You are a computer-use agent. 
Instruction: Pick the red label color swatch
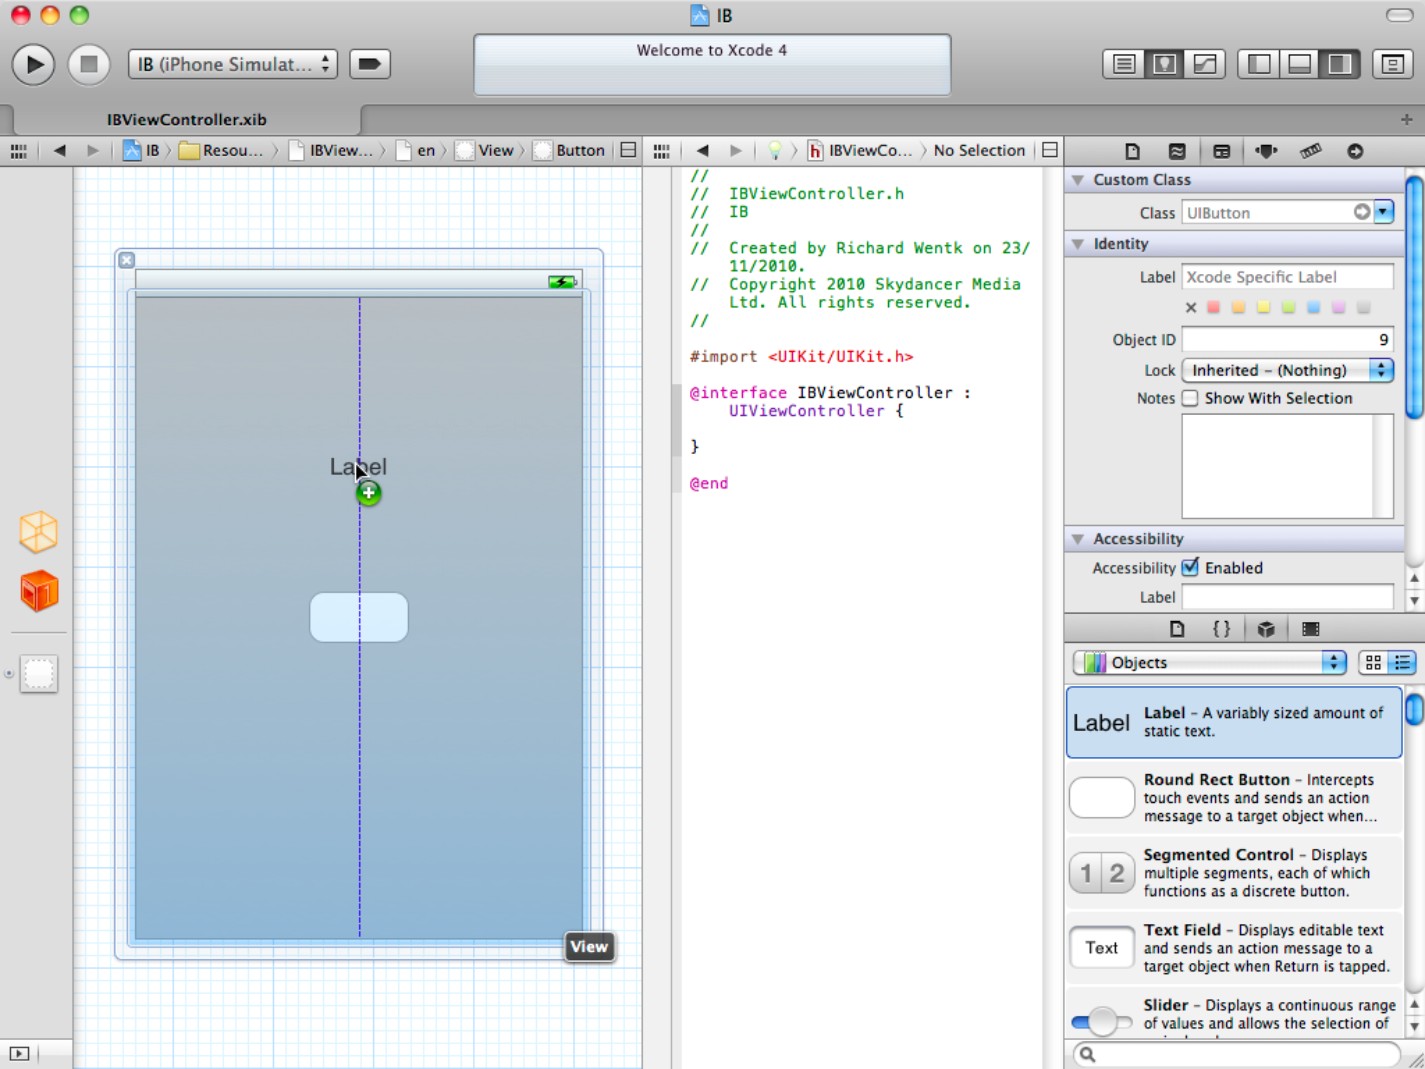coord(1213,308)
